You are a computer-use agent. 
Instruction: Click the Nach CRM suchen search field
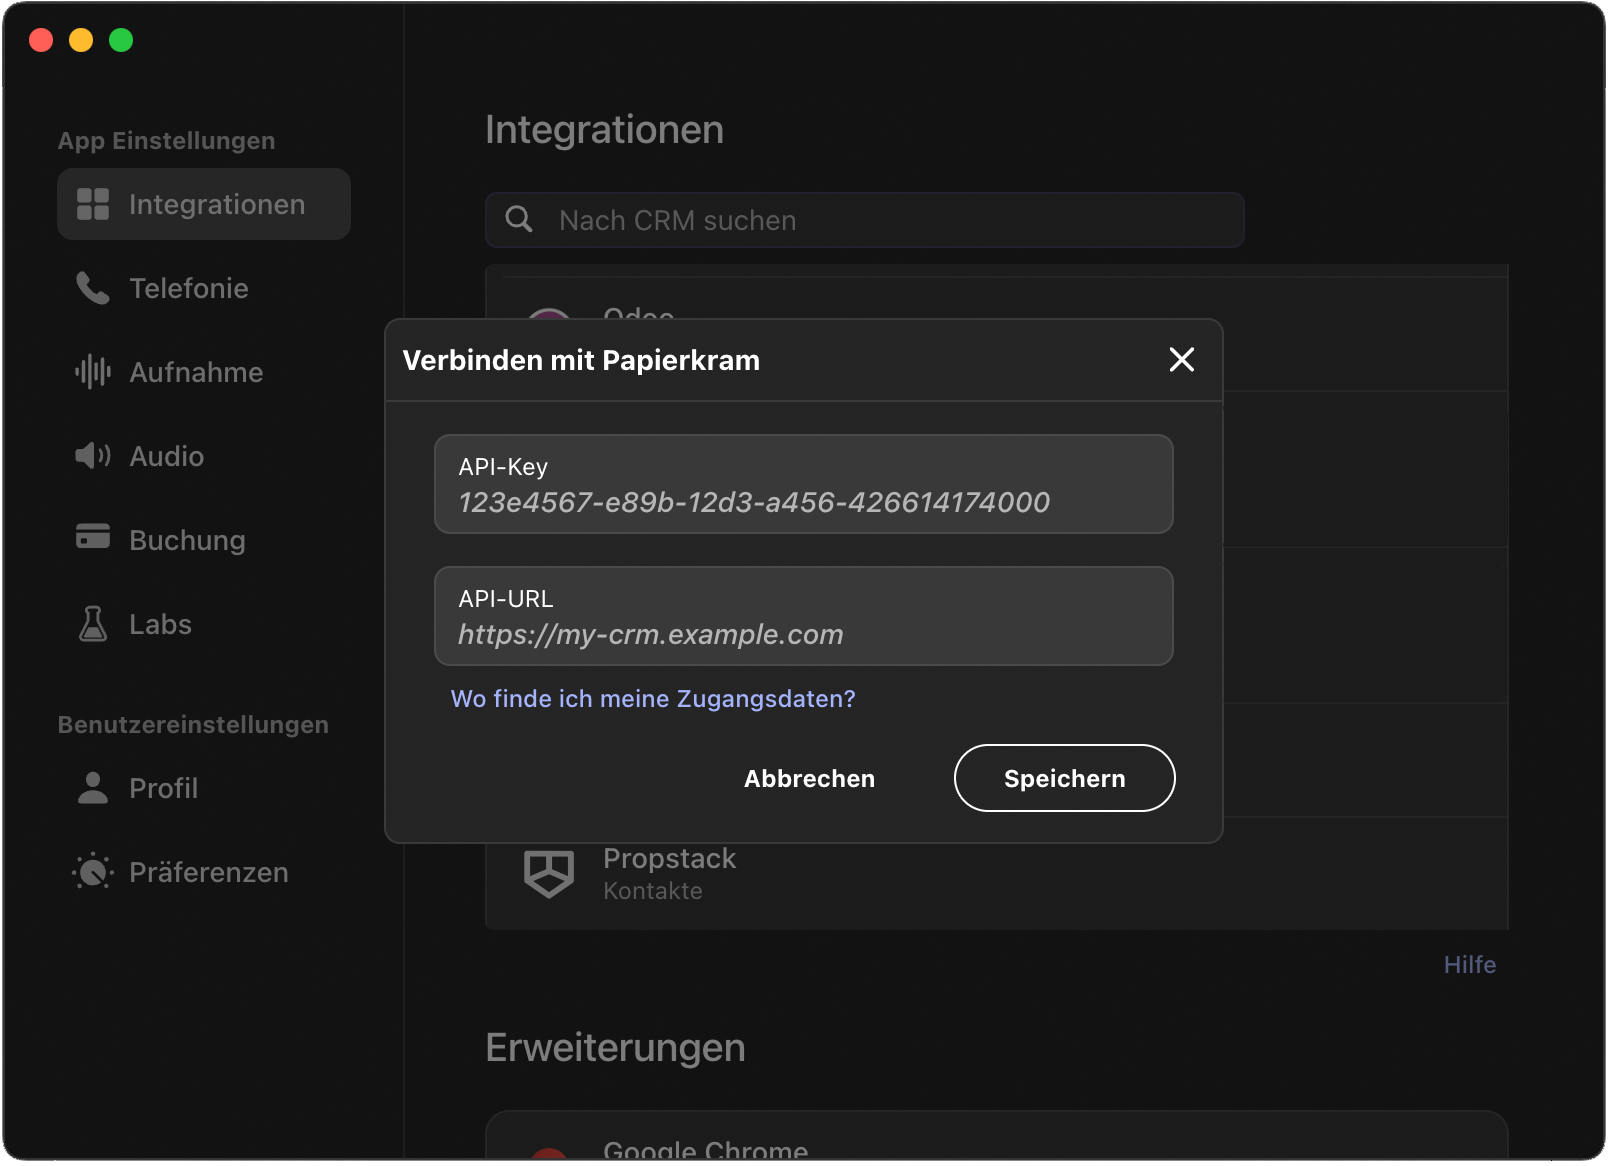(x=865, y=220)
